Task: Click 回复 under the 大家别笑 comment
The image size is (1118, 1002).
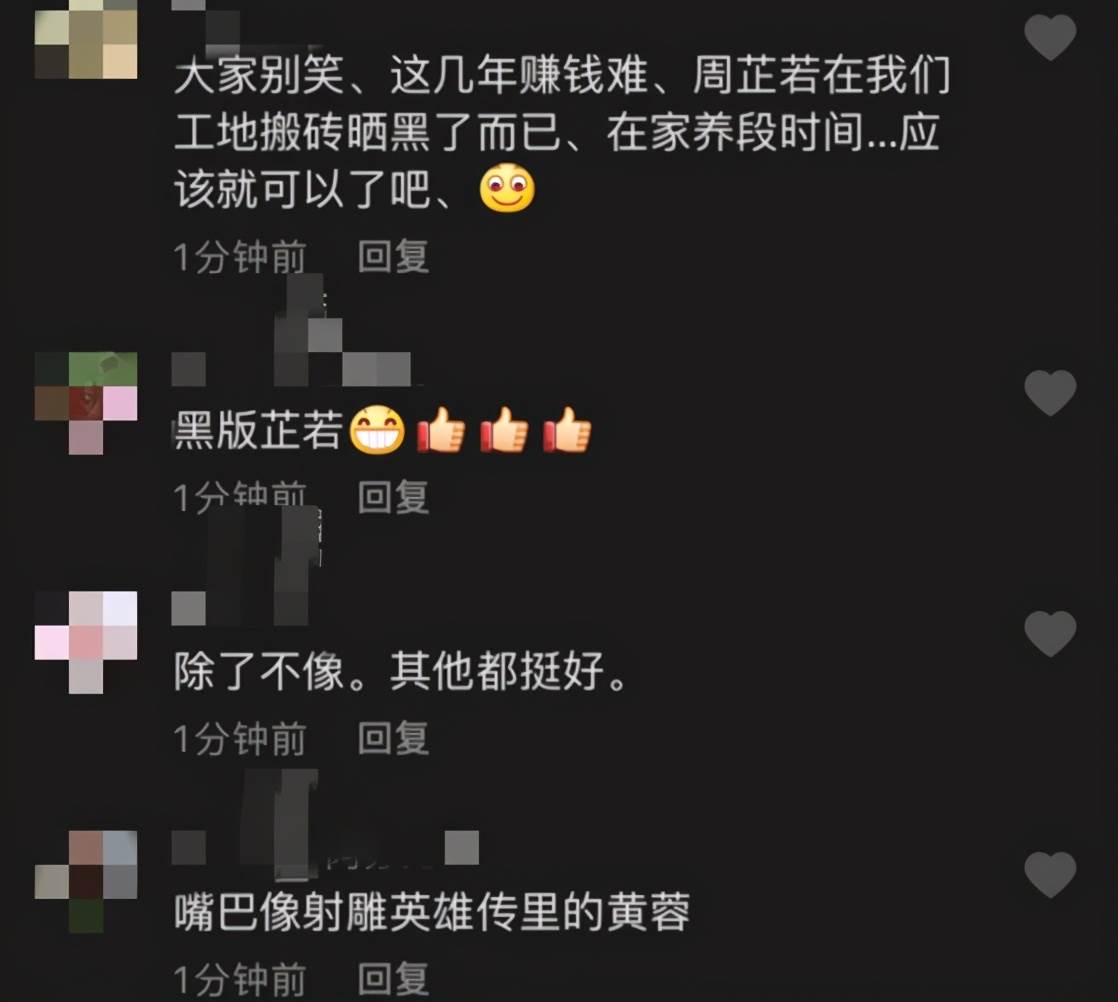Action: point(393,257)
